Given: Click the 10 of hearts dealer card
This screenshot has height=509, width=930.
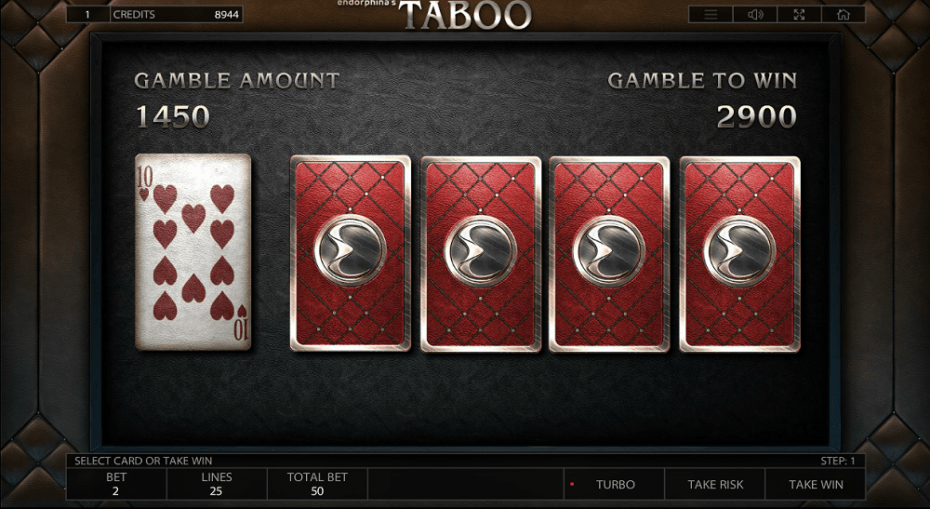Looking at the screenshot, I should point(193,252).
